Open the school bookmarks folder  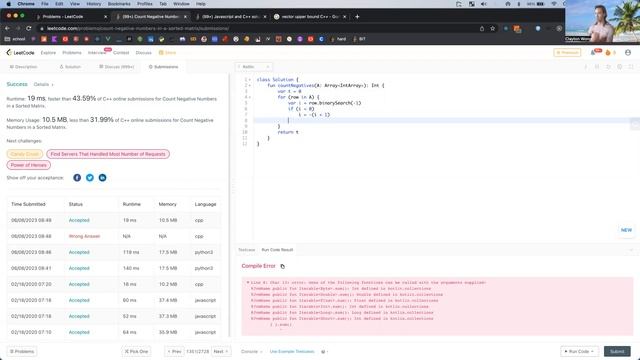coord(15,39)
